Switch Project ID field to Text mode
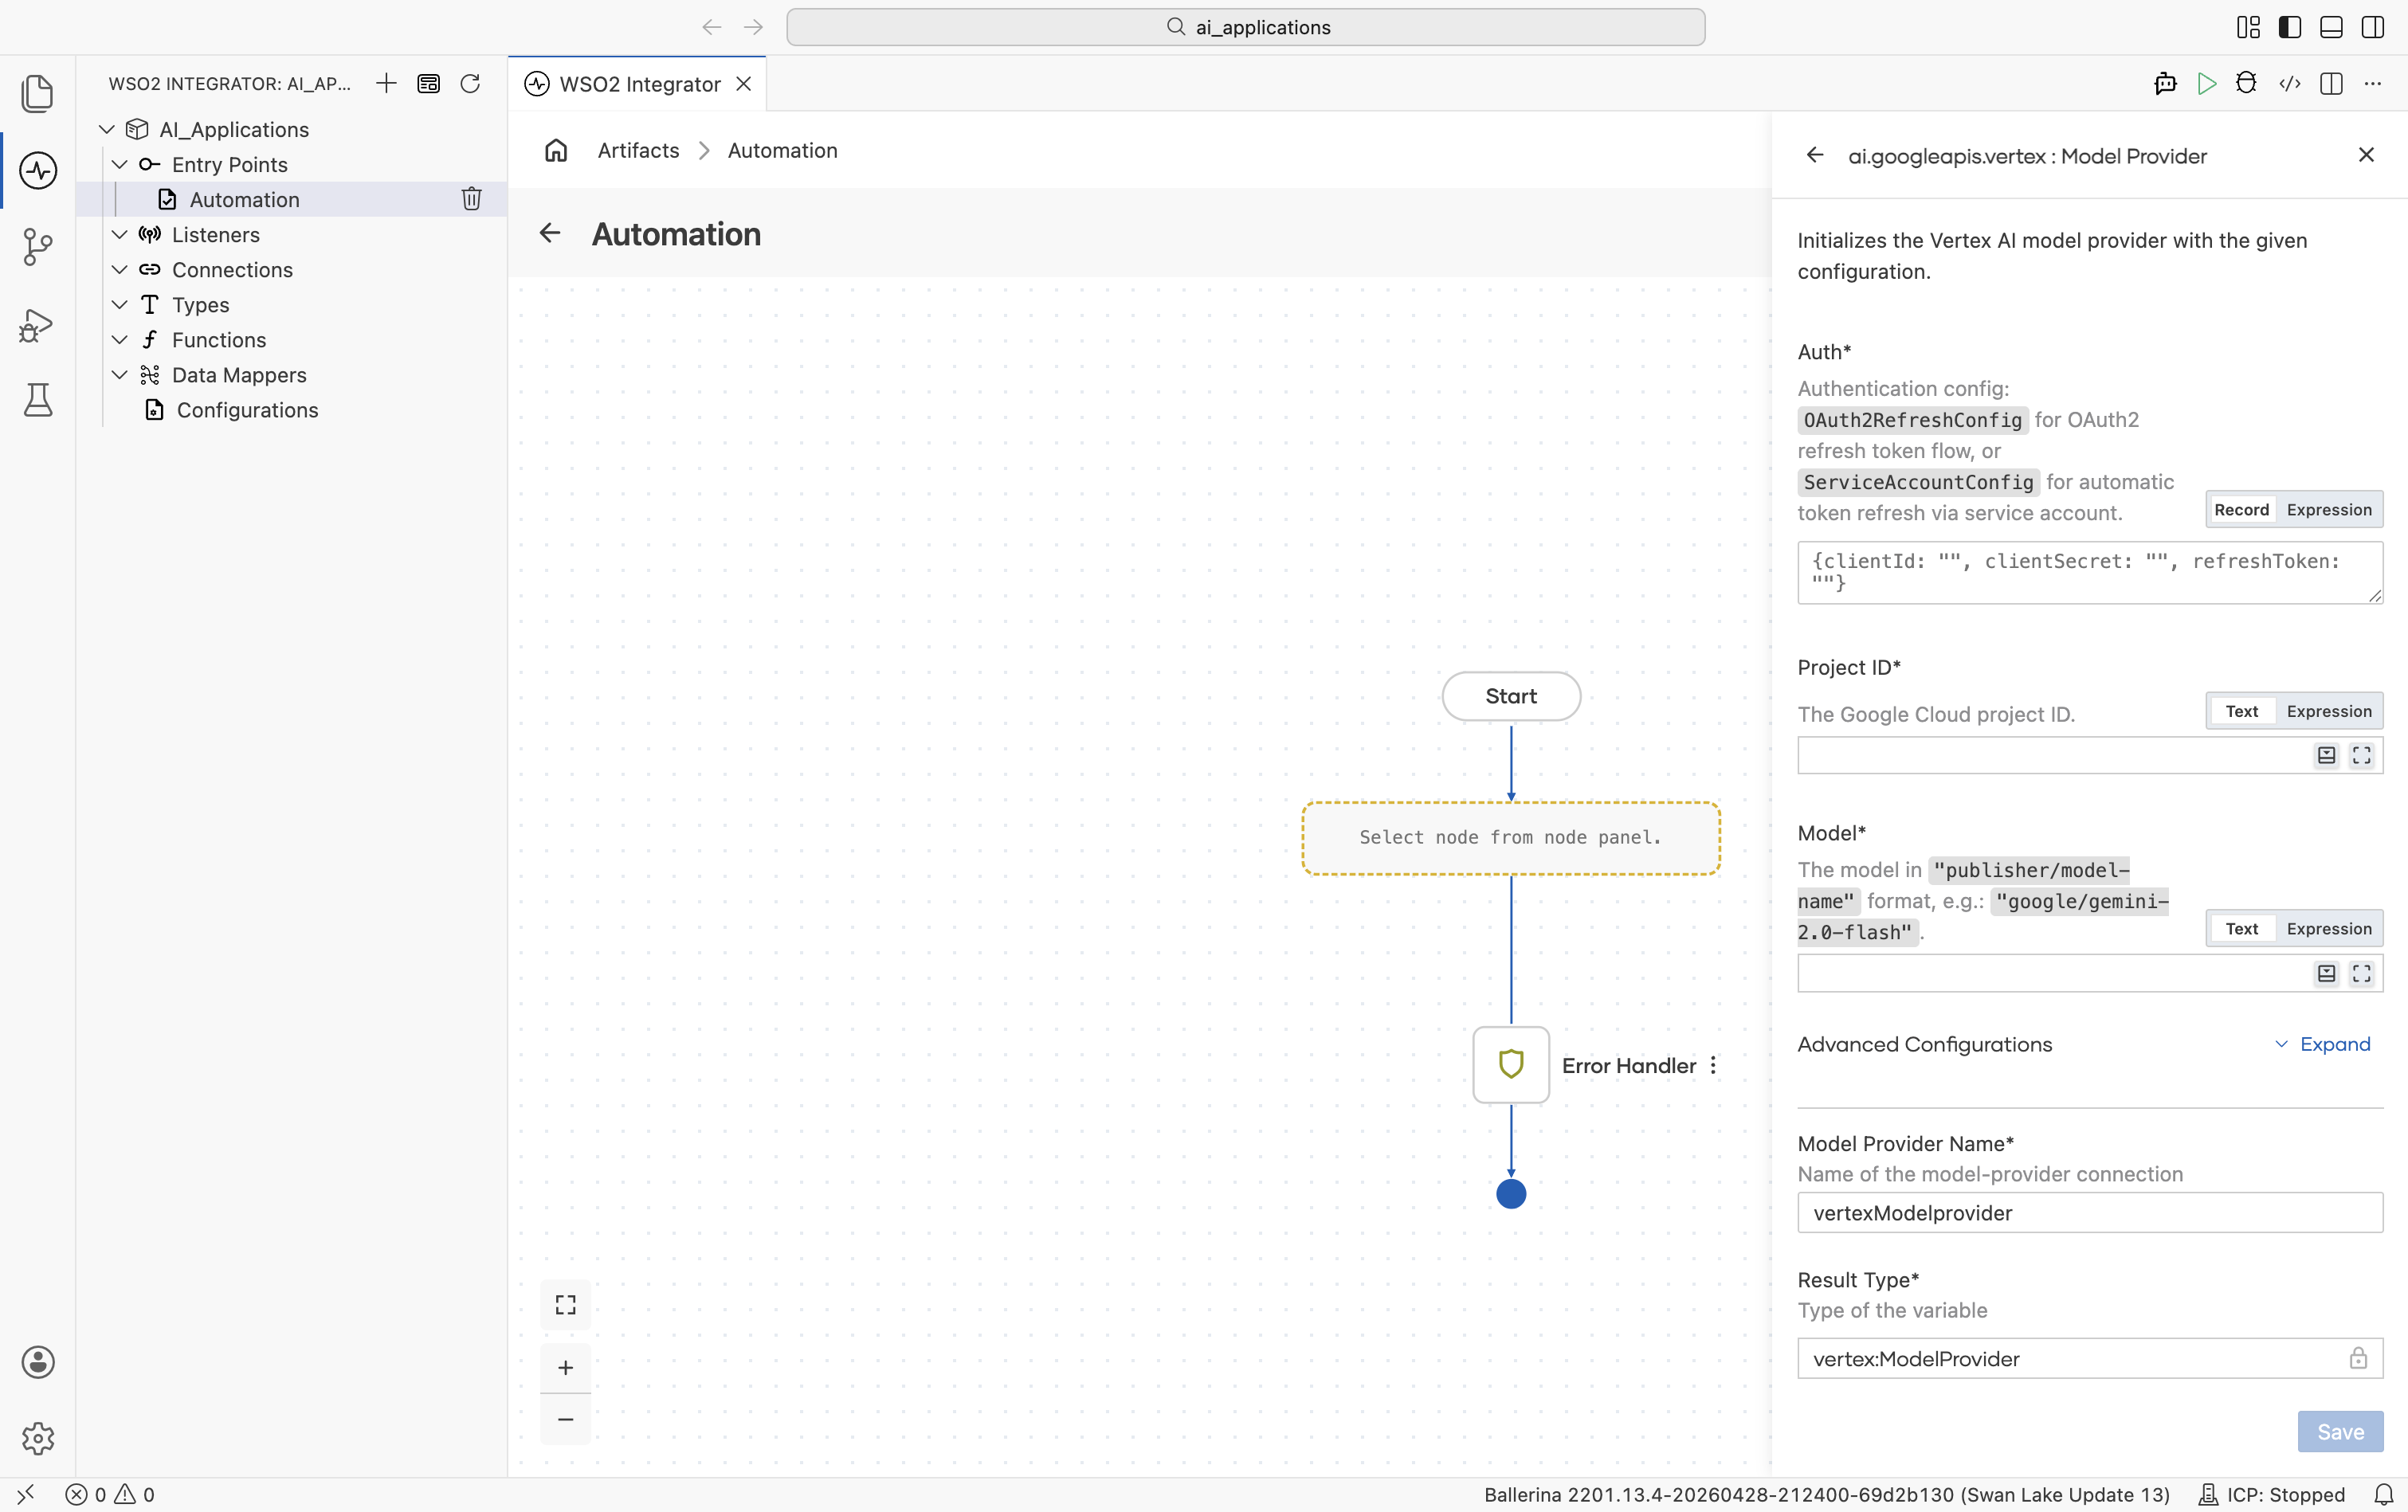The width and height of the screenshot is (2408, 1512). click(2241, 711)
